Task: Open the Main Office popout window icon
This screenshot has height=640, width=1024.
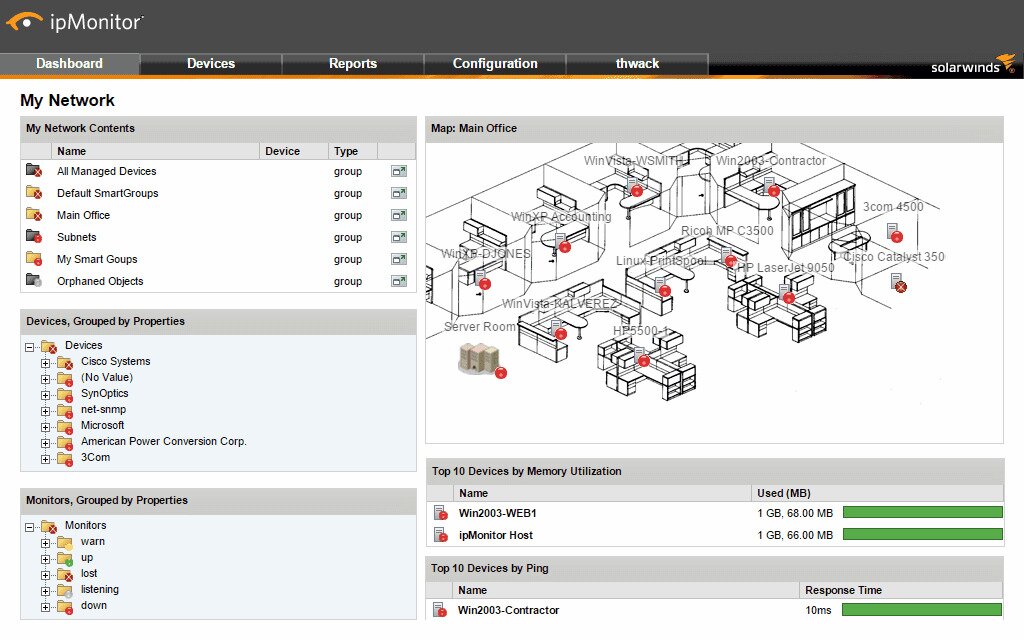Action: coord(400,215)
